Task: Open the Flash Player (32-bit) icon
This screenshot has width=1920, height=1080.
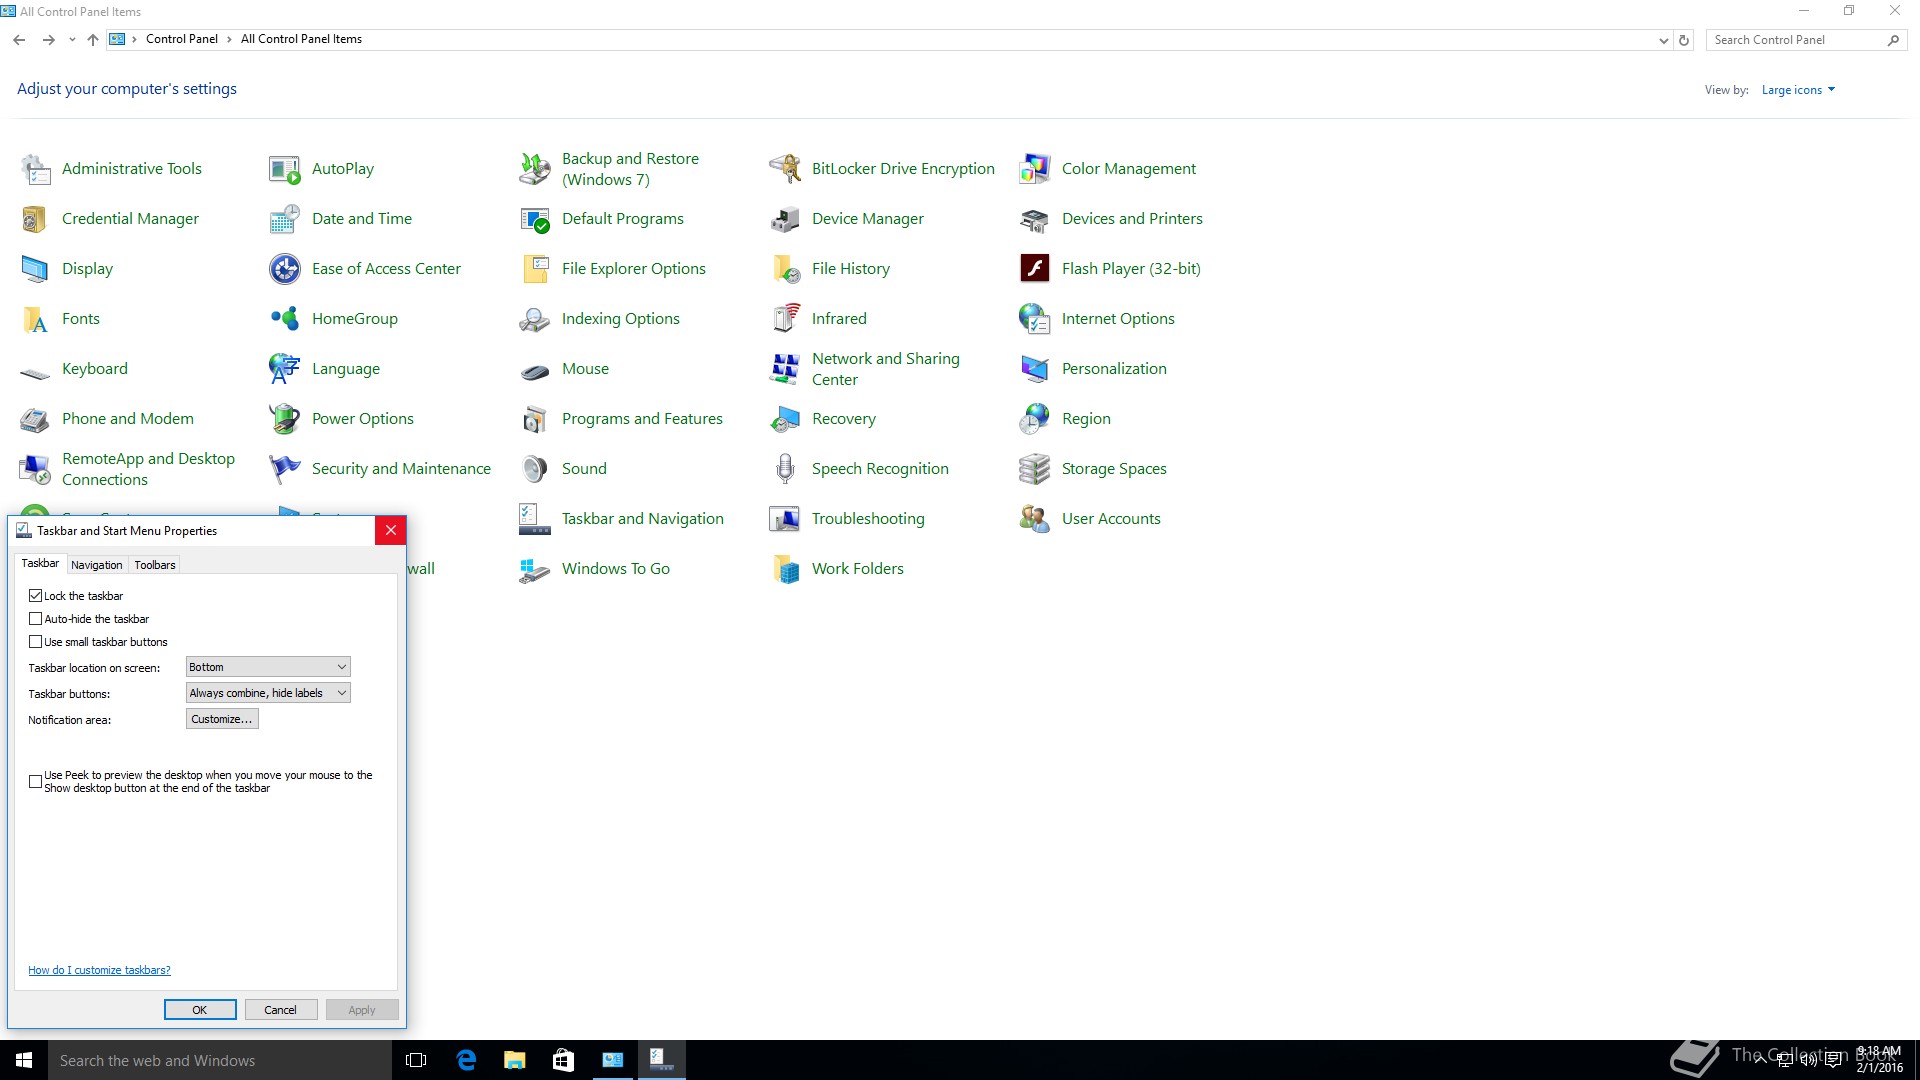Action: click(x=1034, y=268)
